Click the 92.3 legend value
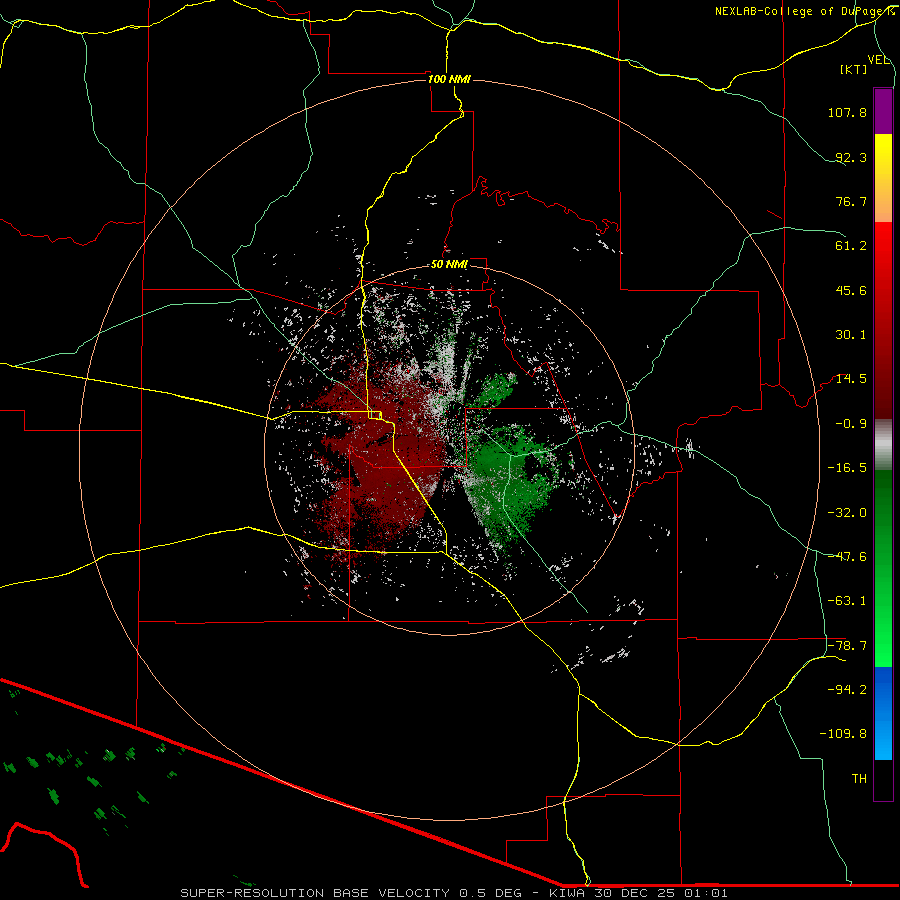 [x=851, y=157]
